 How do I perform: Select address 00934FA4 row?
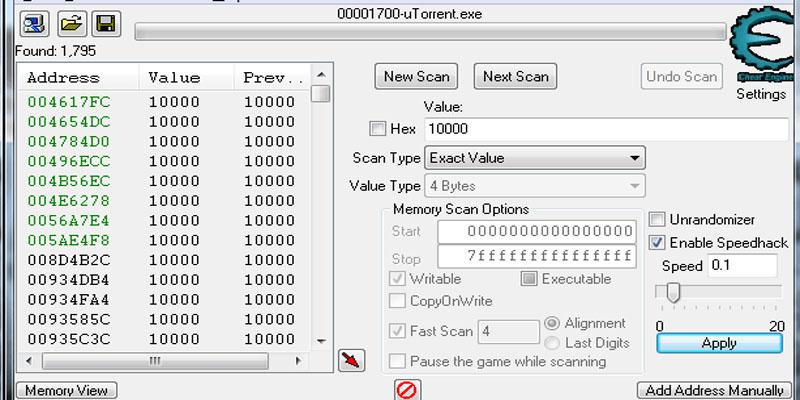[x=164, y=299]
